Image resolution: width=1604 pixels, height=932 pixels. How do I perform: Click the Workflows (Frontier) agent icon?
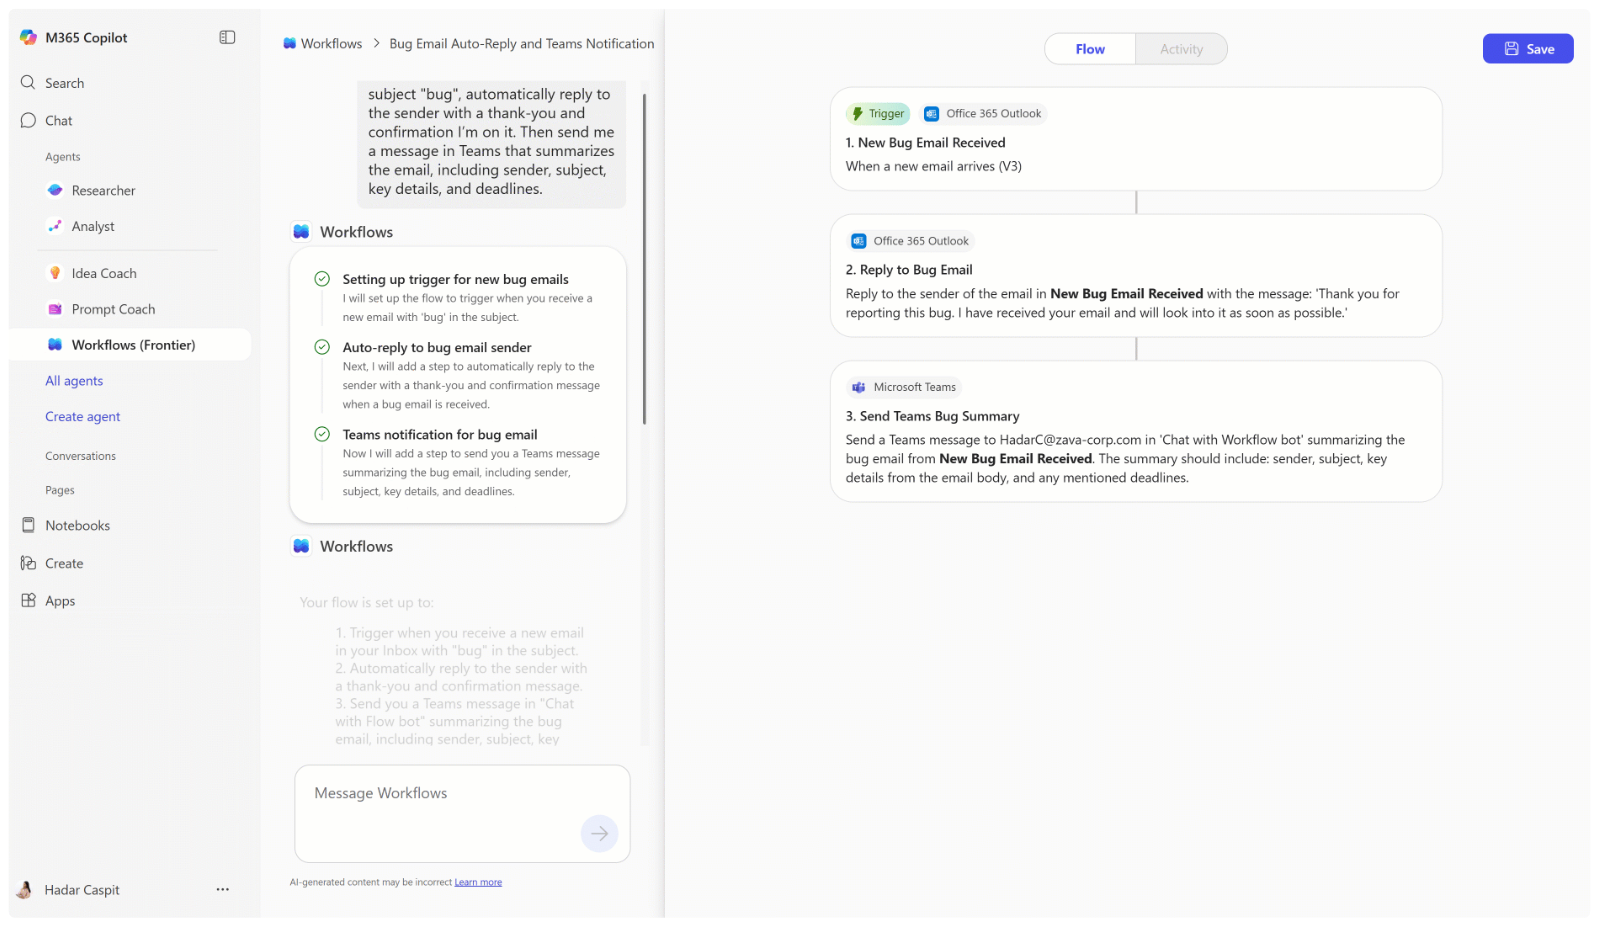coord(55,345)
